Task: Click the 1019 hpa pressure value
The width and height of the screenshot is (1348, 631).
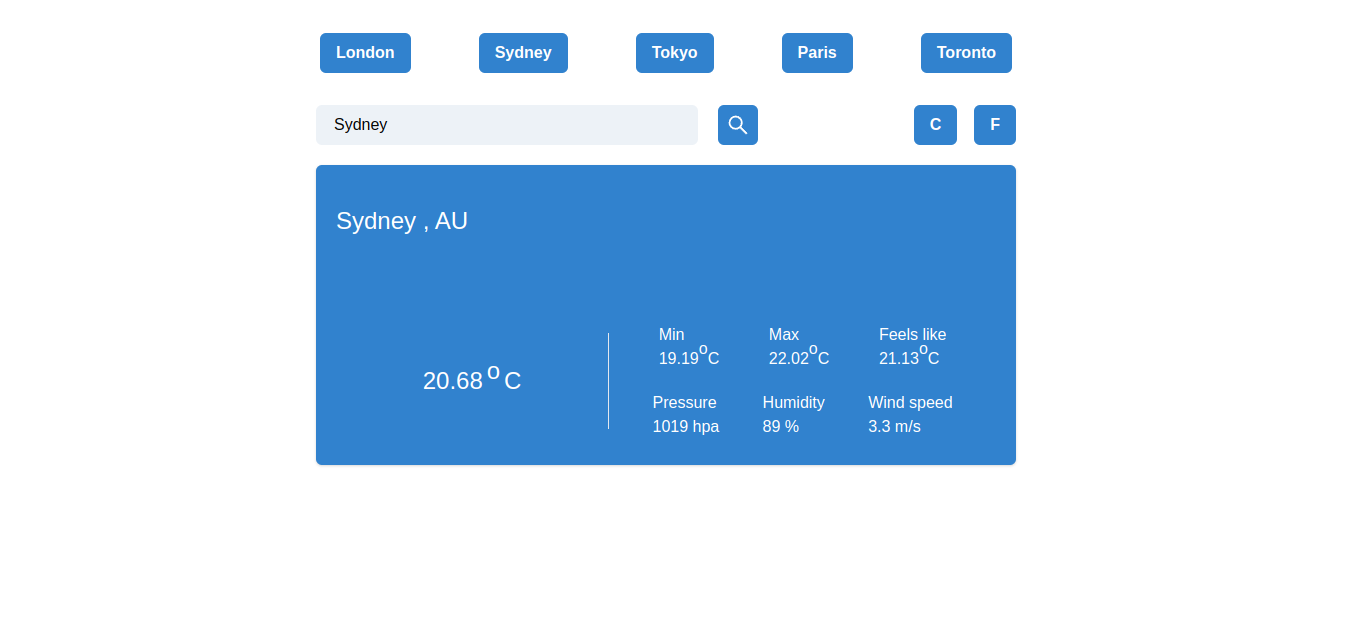Action: pos(685,427)
